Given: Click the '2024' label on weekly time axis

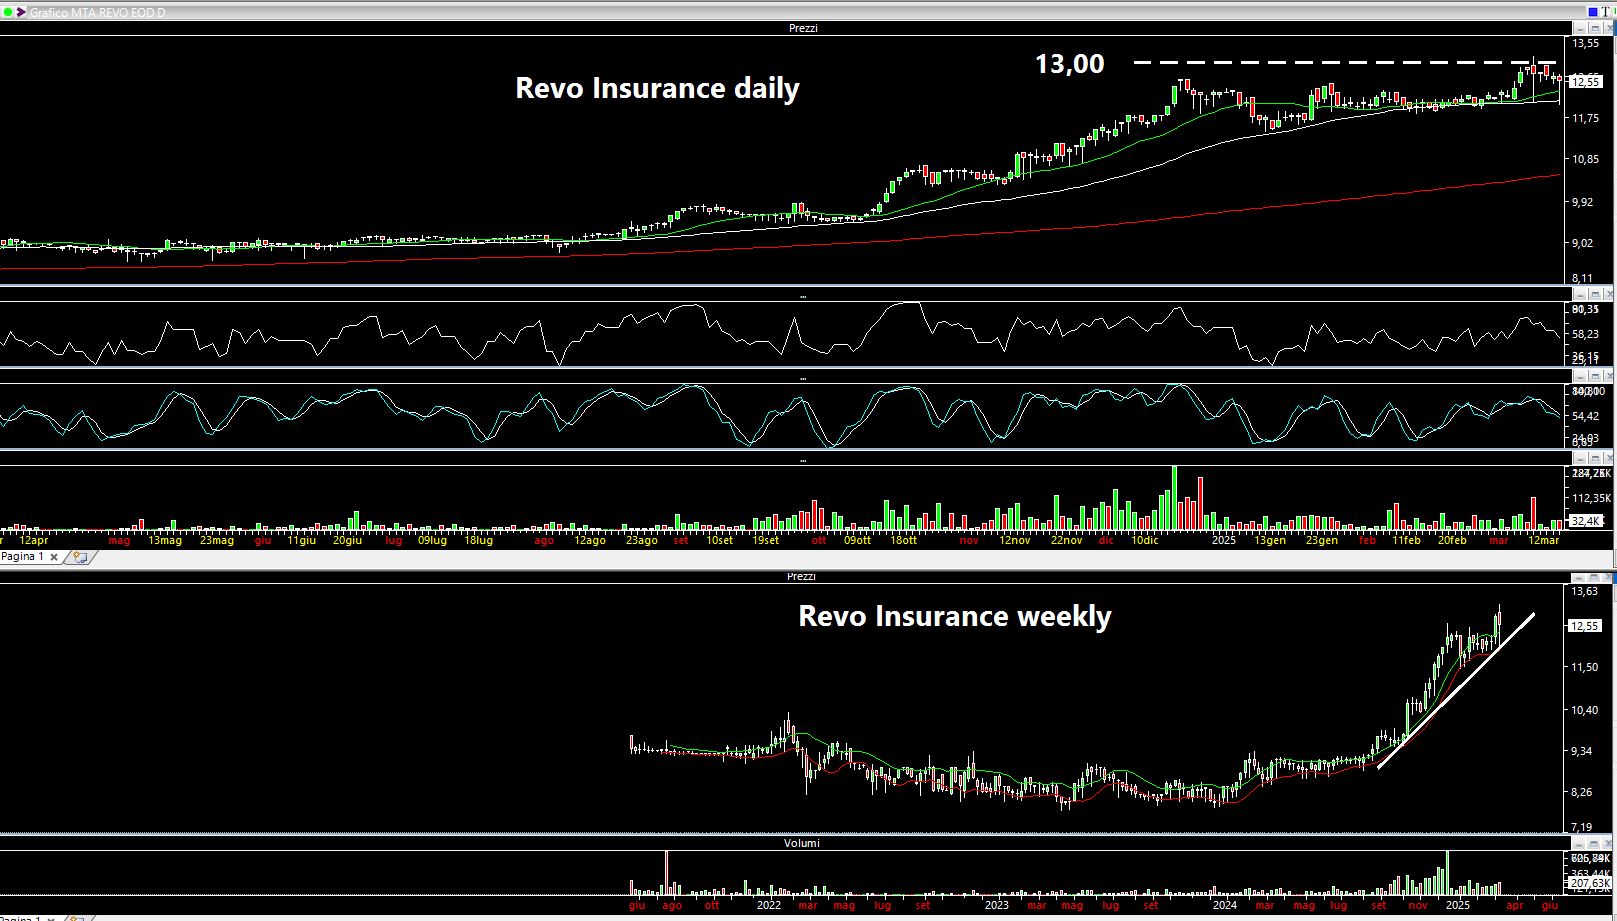Looking at the screenshot, I should click(1224, 906).
